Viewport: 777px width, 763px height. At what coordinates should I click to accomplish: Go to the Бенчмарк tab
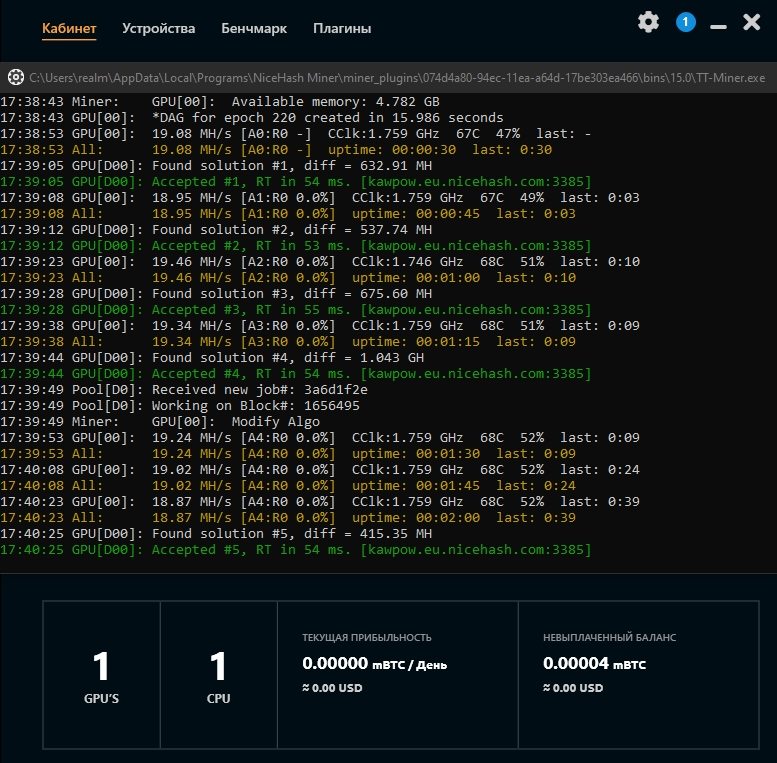(x=254, y=28)
